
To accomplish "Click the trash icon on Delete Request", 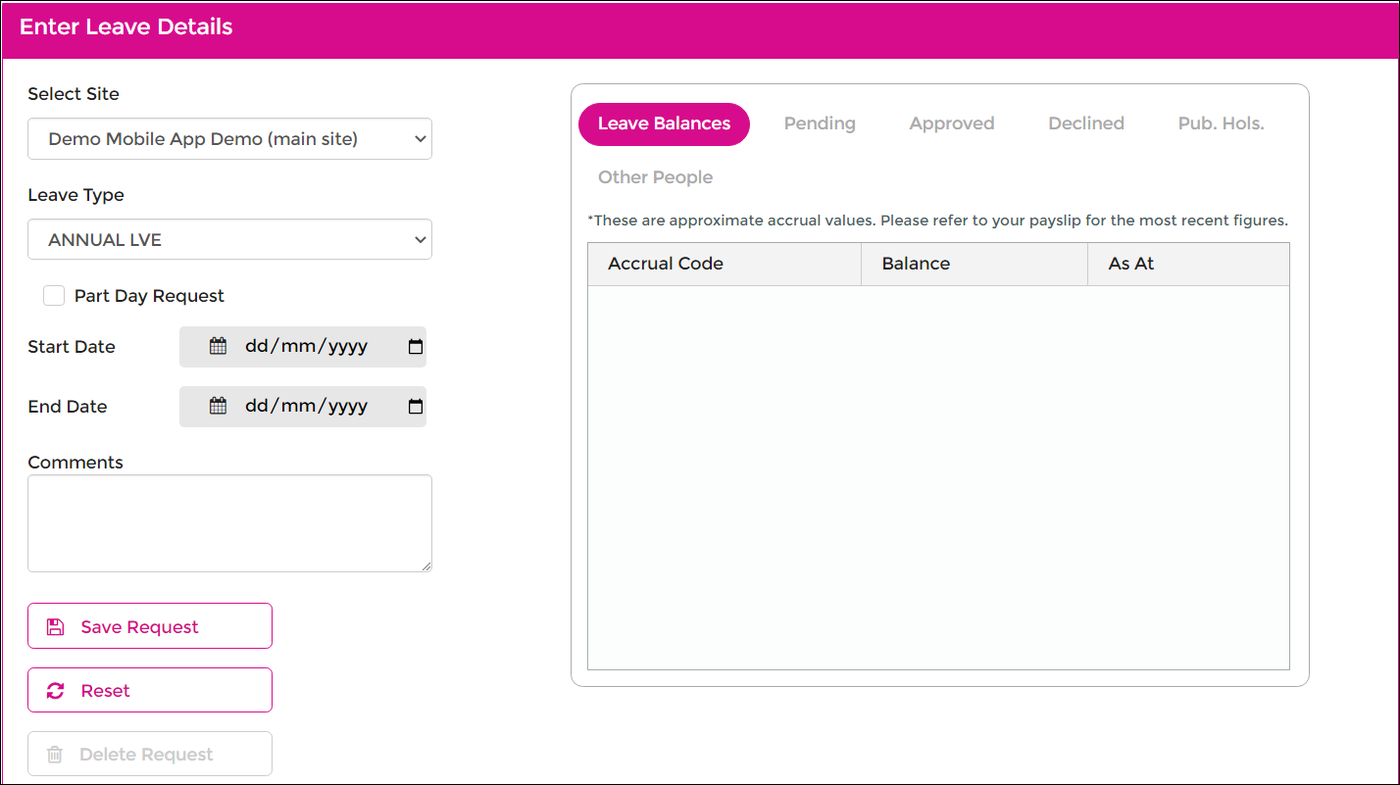I will [x=55, y=753].
